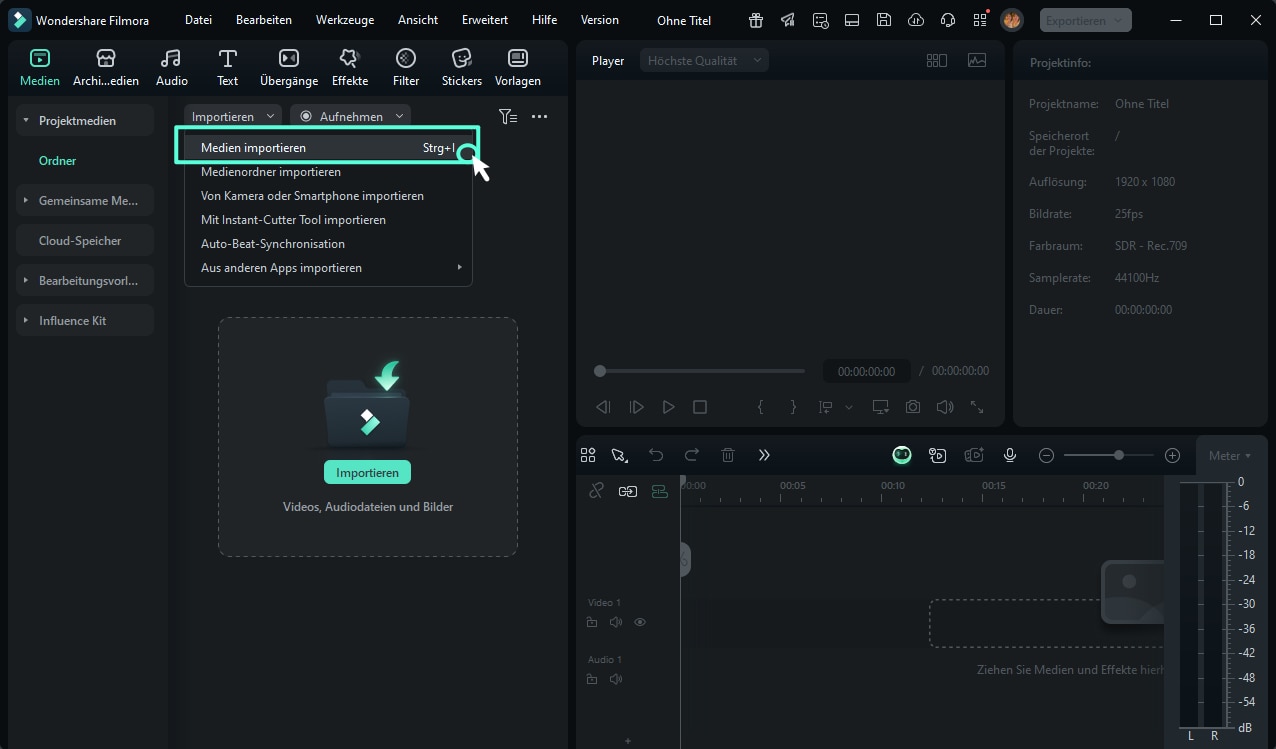Click the cloud upload icon
Screen dimensions: 1276x749
pos(916,20)
